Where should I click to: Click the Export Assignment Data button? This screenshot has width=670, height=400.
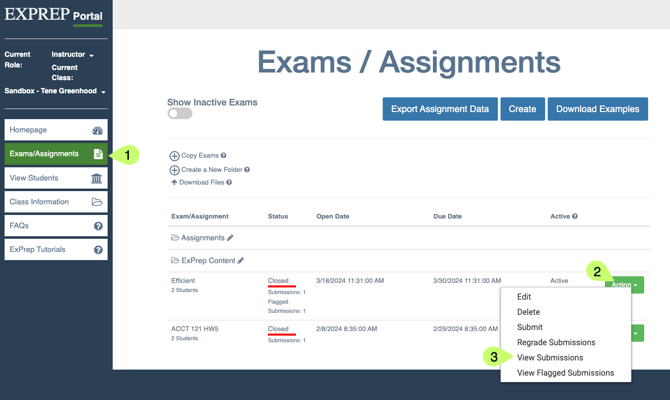[440, 109]
